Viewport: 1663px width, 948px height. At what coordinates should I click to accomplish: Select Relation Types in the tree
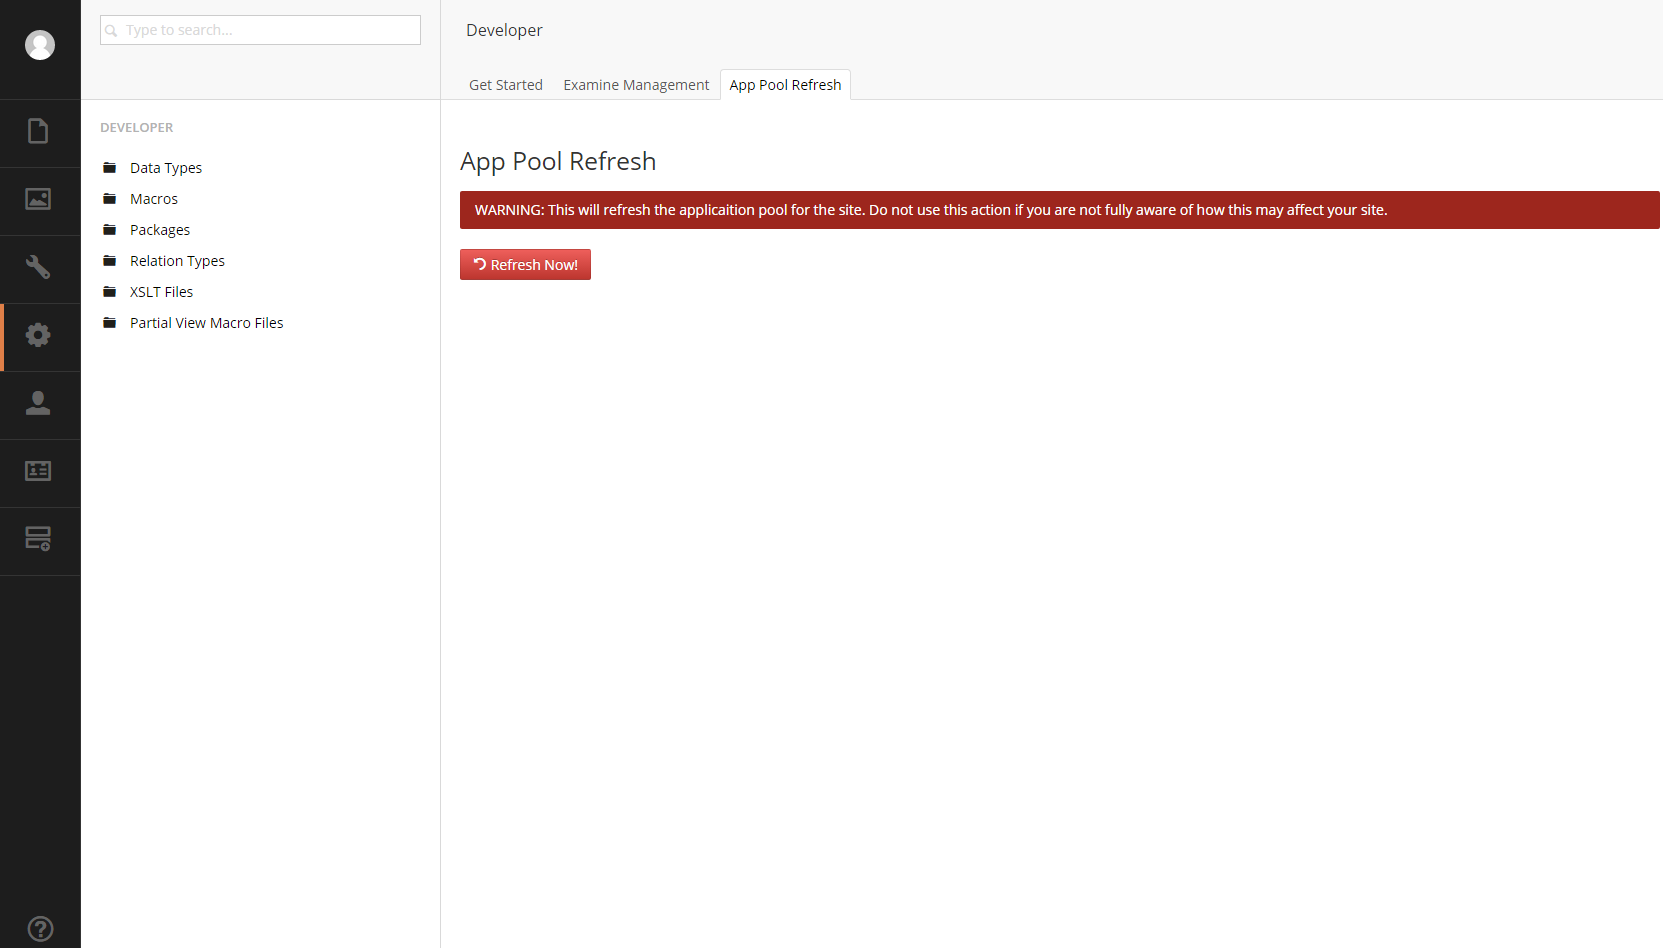[177, 261]
